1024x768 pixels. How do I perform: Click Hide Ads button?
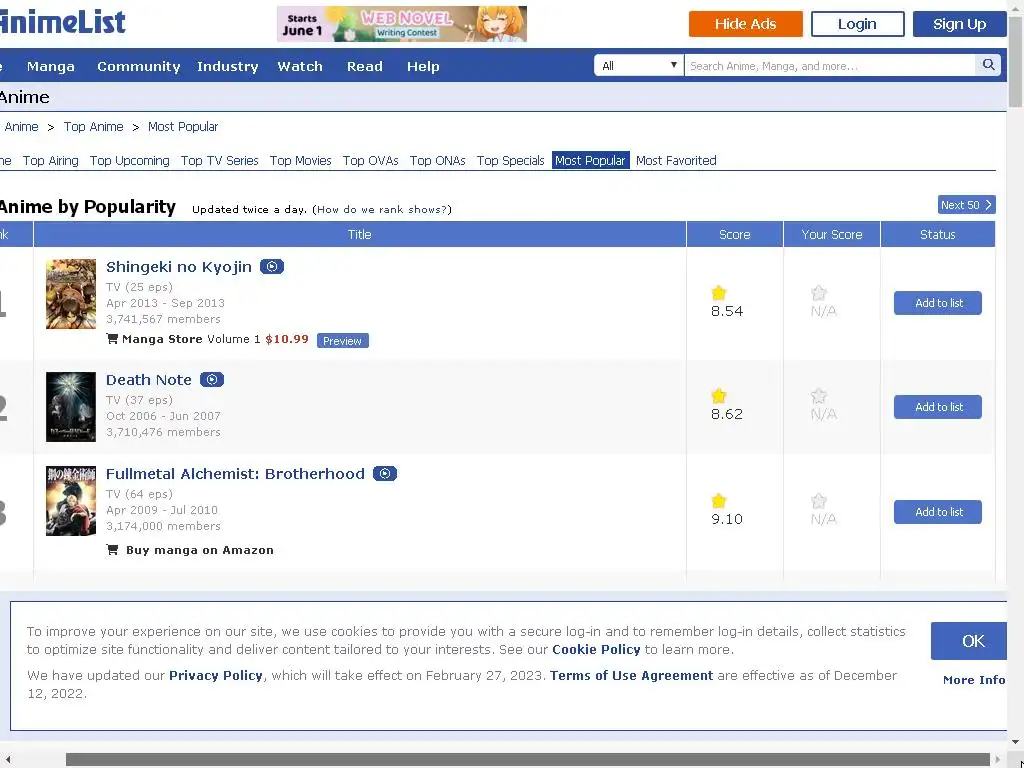pyautogui.click(x=745, y=24)
